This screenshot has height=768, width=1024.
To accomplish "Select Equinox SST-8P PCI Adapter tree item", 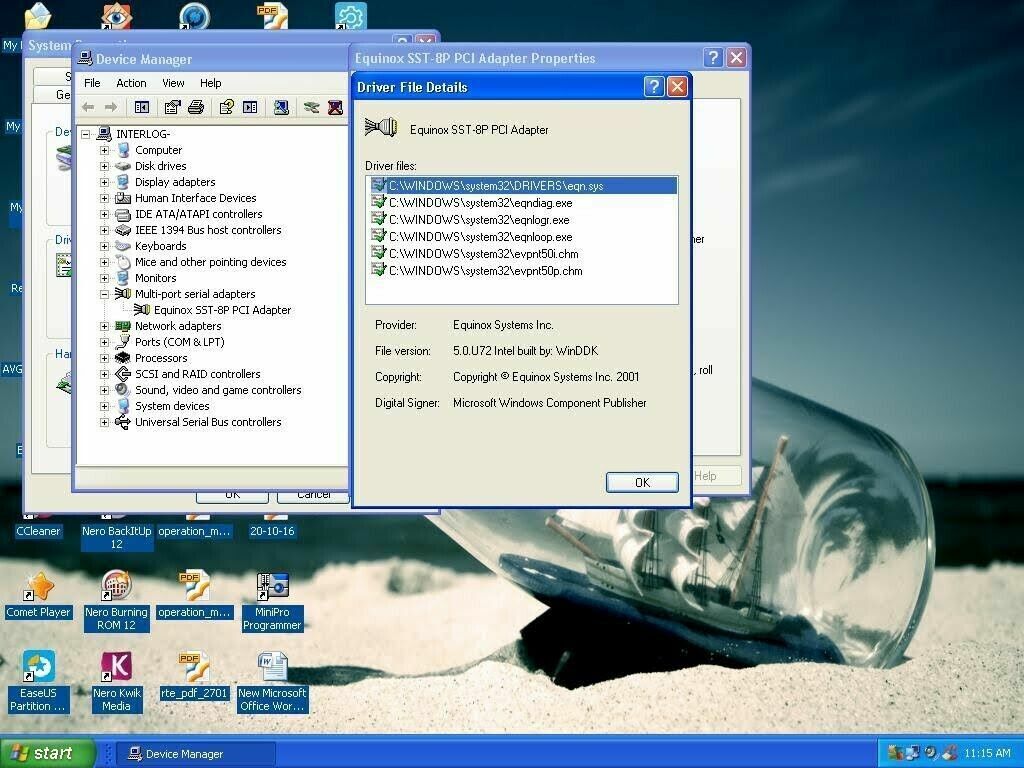I will pyautogui.click(x=222, y=310).
